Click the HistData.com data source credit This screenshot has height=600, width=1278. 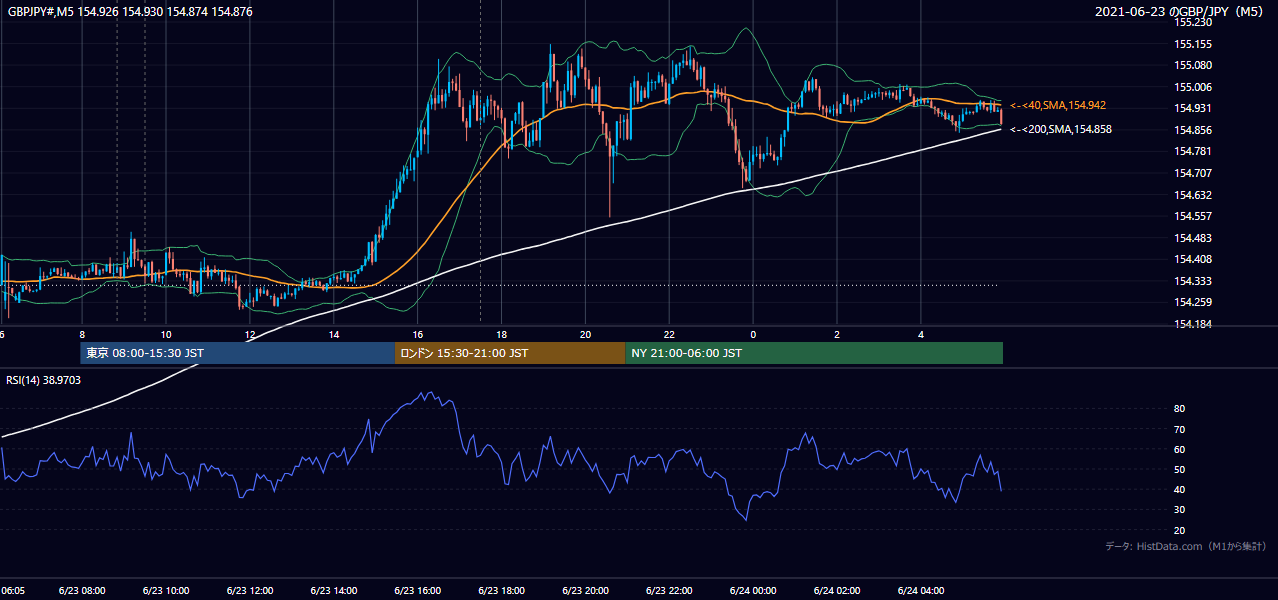pos(1186,546)
